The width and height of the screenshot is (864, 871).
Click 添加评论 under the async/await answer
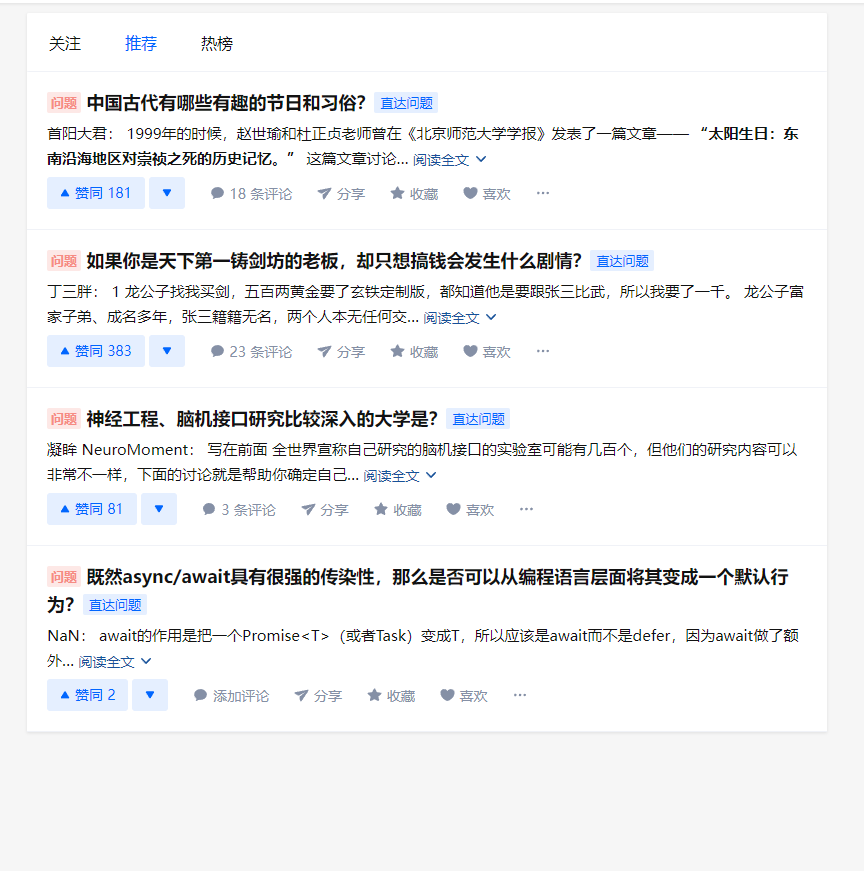point(242,694)
